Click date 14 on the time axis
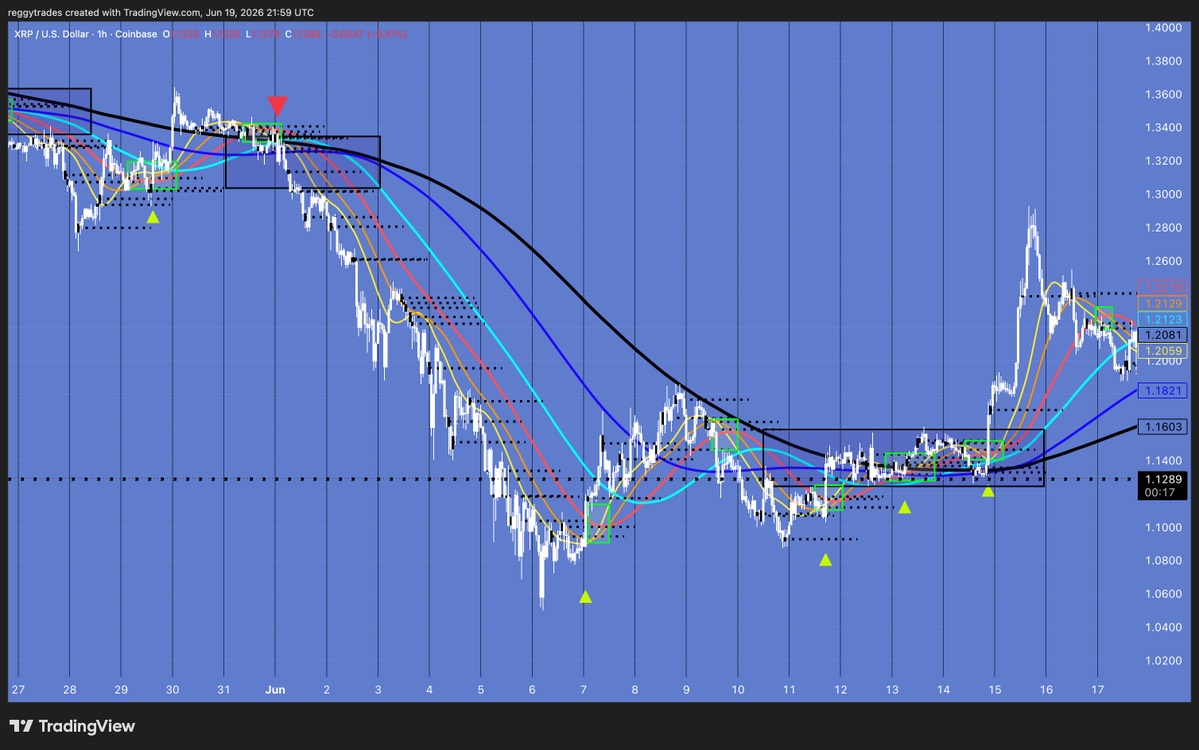1199x750 pixels. tap(944, 690)
